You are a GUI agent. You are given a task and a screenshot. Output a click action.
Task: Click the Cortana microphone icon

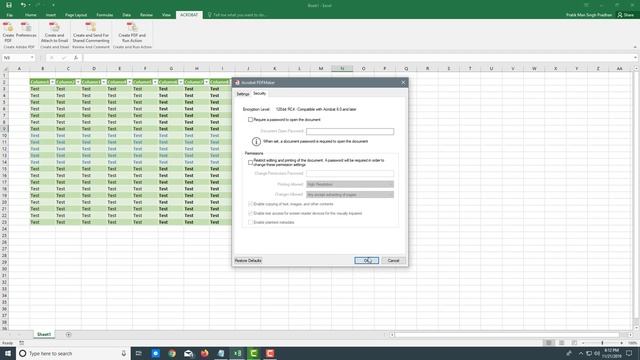tap(124, 353)
